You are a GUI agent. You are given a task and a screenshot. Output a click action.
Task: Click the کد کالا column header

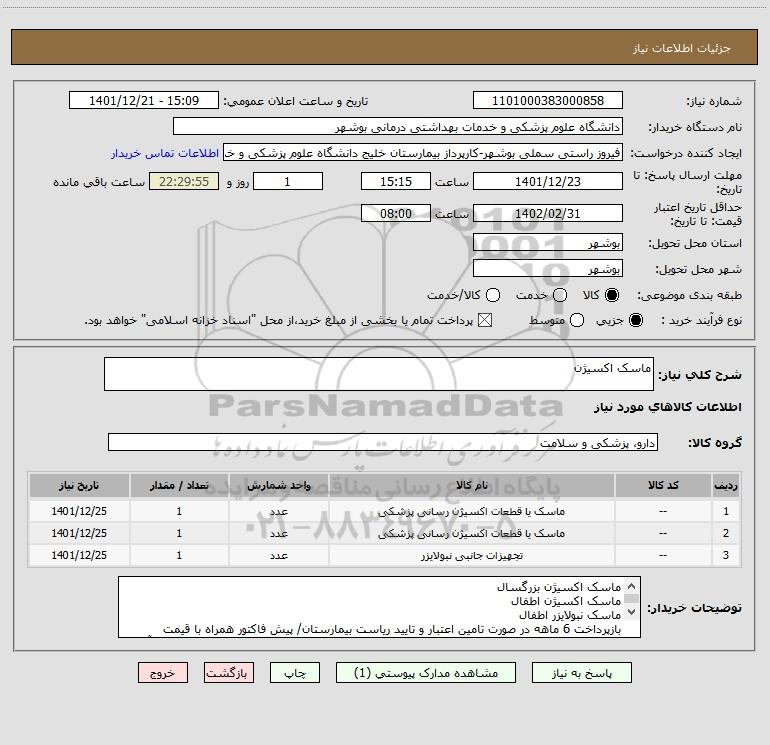663,486
